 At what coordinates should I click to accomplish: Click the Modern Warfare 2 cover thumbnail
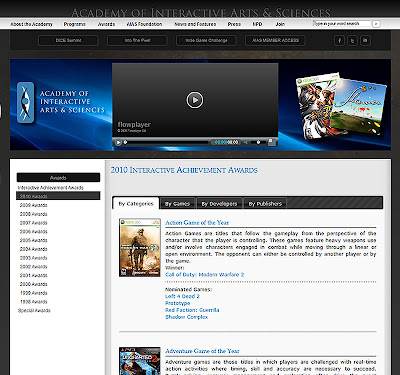(x=140, y=247)
